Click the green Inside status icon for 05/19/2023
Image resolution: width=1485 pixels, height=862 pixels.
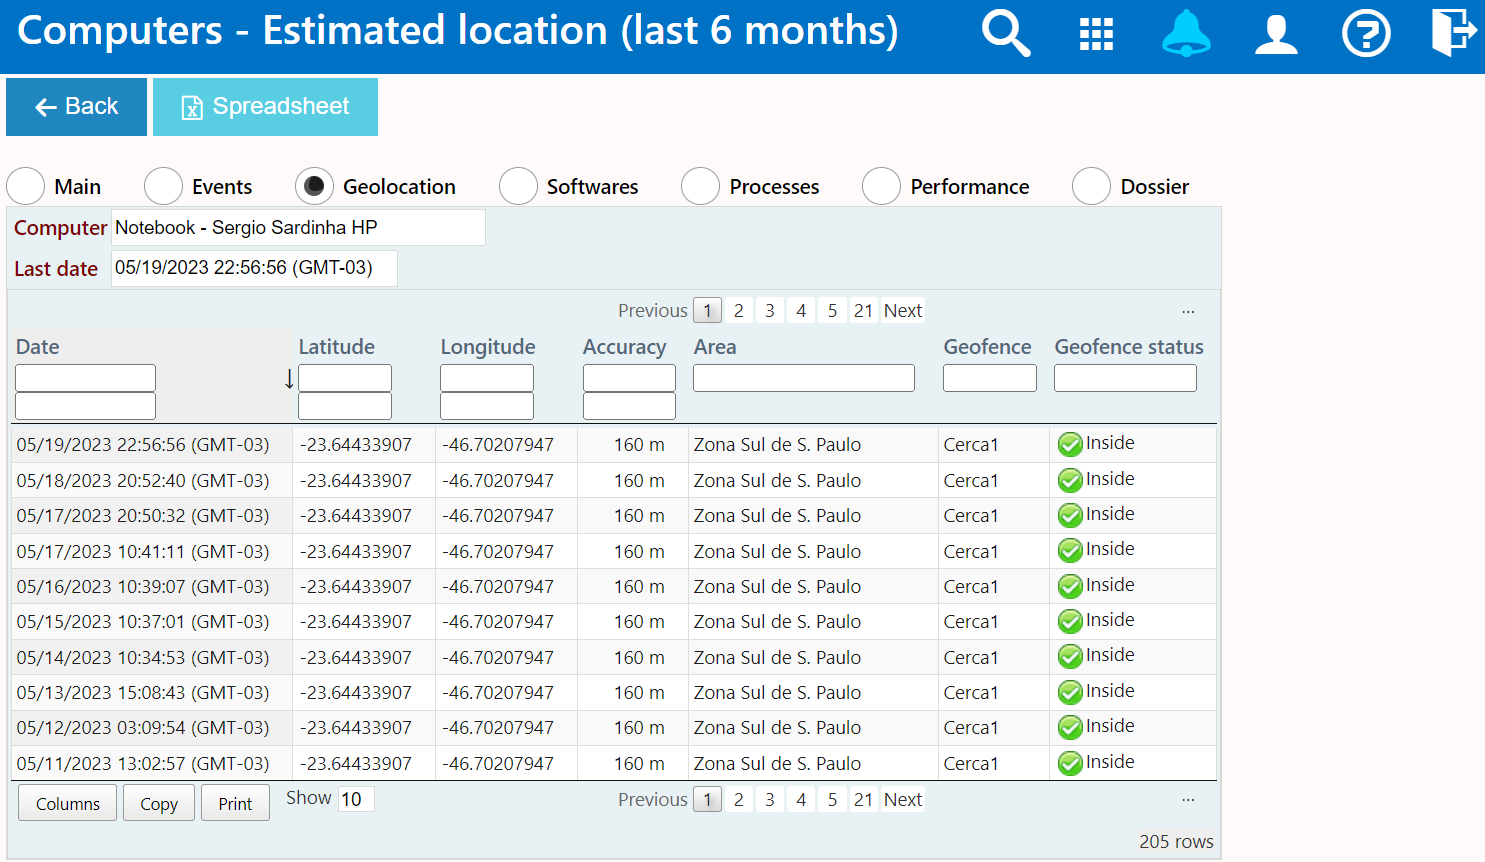[1070, 444]
